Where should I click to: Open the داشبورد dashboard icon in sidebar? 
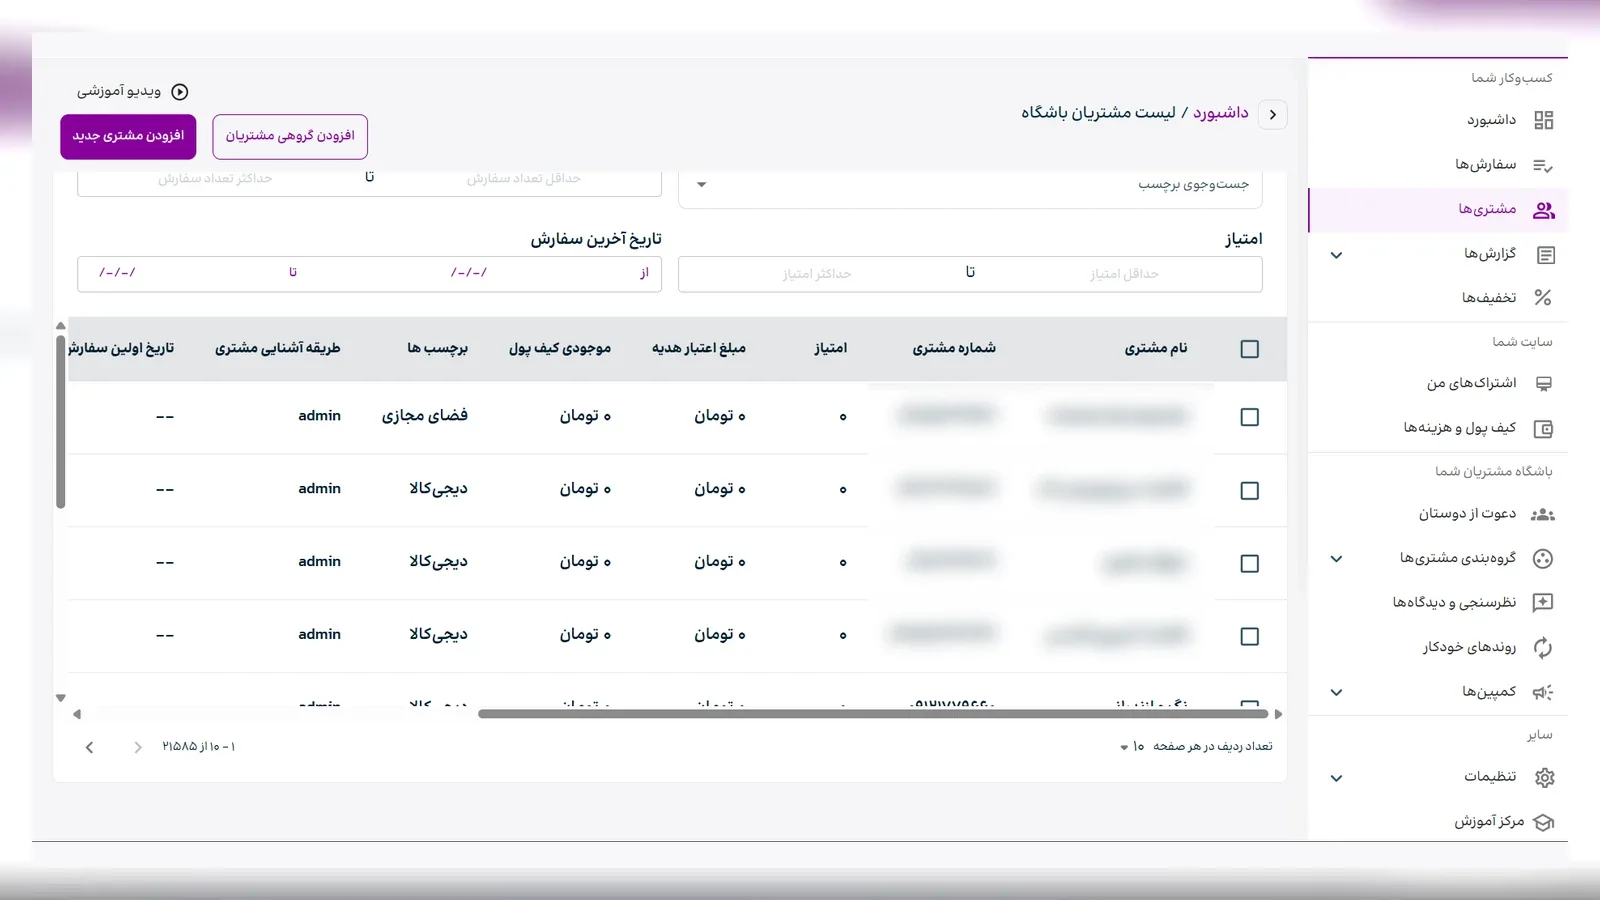pyautogui.click(x=1544, y=121)
